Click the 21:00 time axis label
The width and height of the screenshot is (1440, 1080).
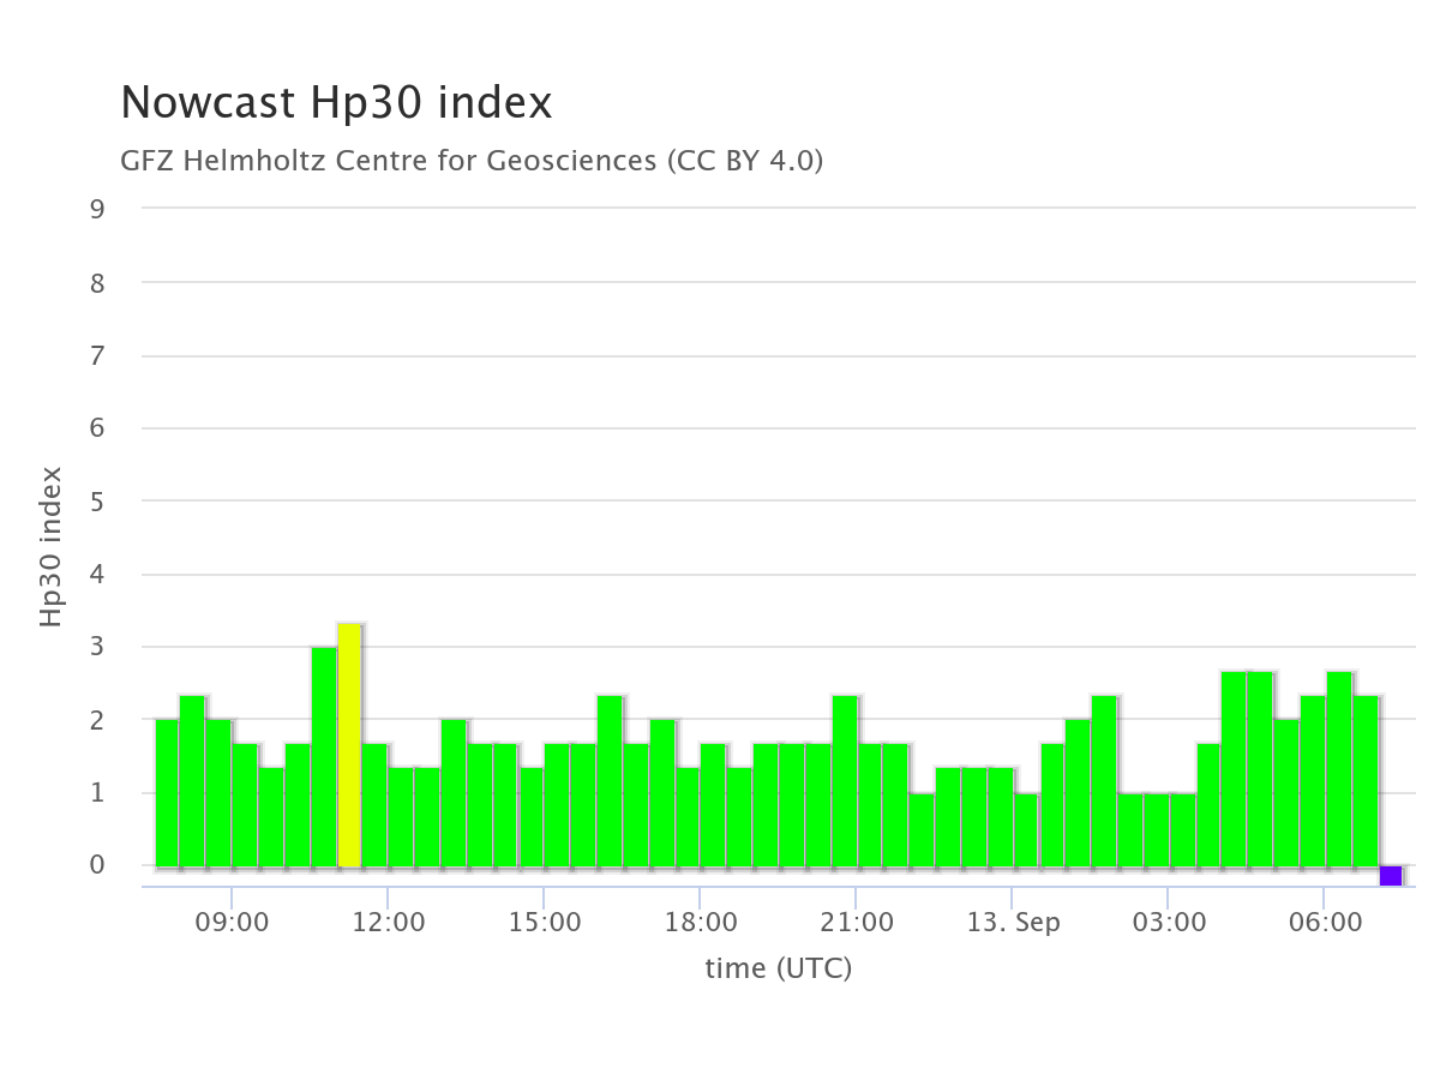[x=856, y=921]
